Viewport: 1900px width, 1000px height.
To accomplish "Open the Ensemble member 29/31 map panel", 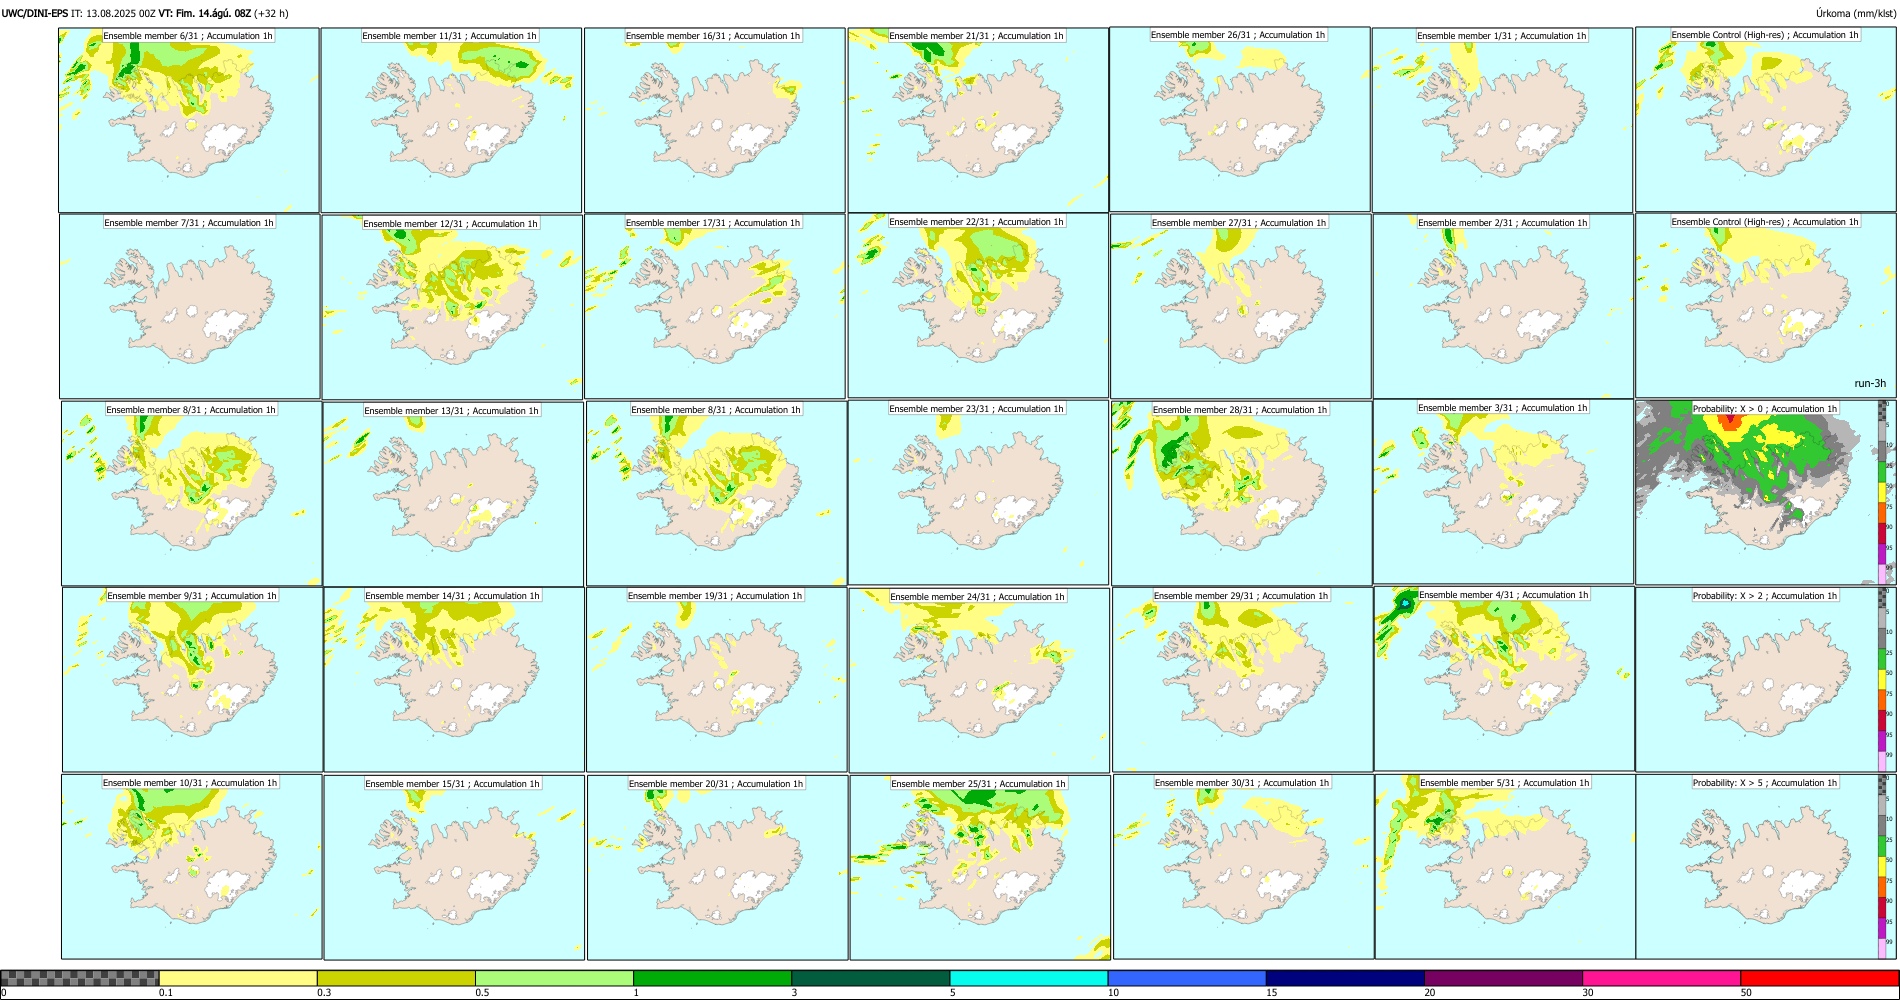I will [x=1242, y=680].
